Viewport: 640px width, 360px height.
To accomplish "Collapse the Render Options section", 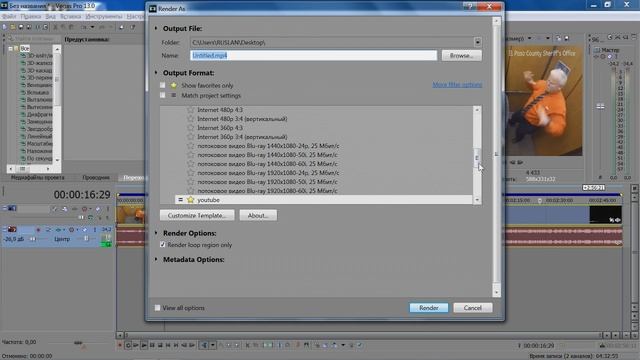I will 156,233.
